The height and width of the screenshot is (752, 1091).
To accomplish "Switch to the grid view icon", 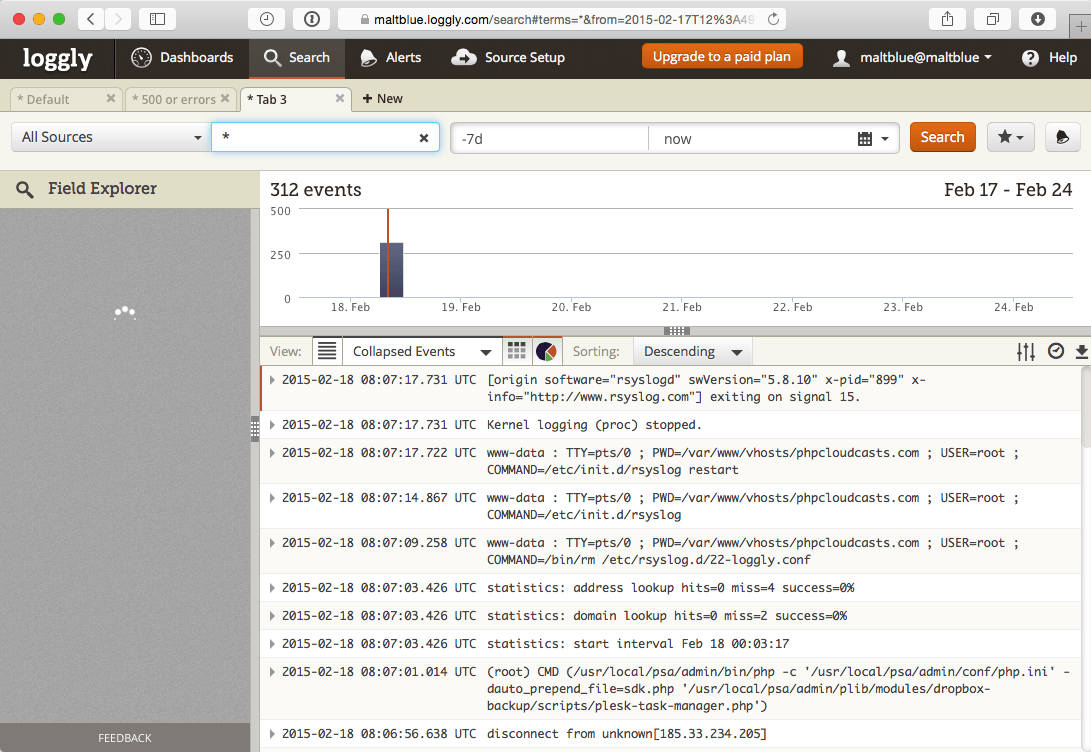I will pyautogui.click(x=516, y=351).
